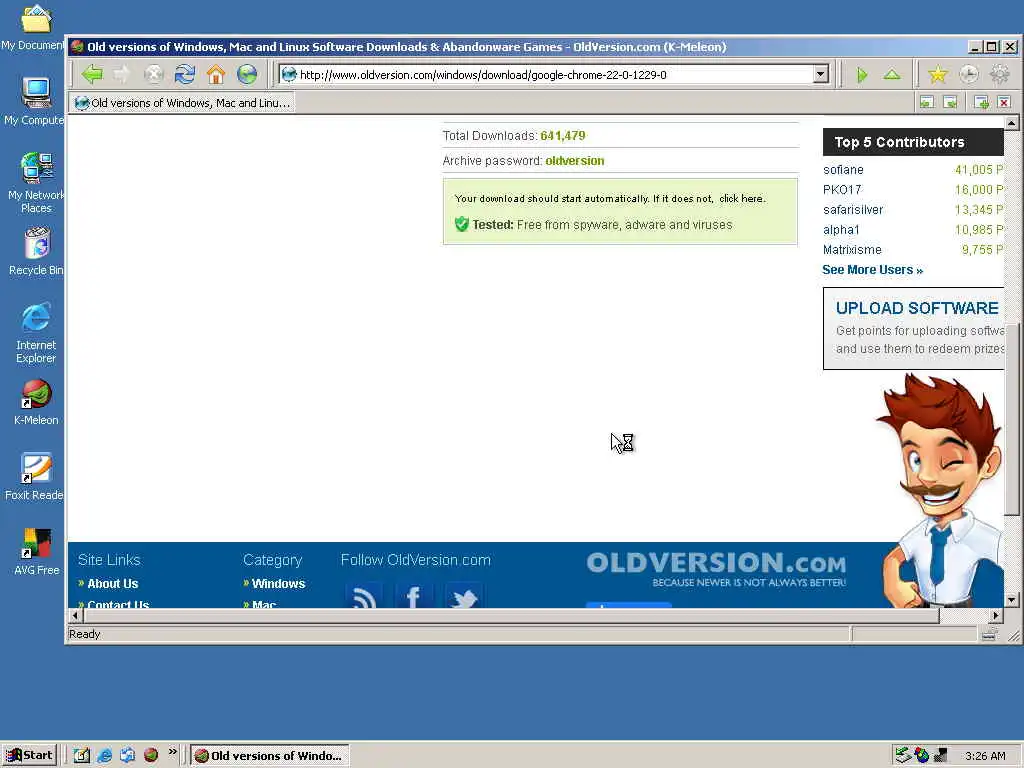Open Preferences with the gear icon
This screenshot has height=768, width=1024.
1000,74
